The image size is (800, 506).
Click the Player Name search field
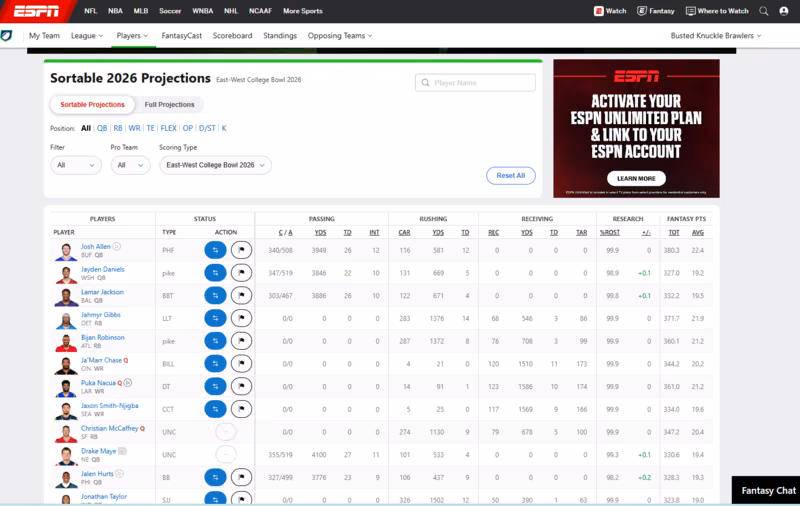475,83
